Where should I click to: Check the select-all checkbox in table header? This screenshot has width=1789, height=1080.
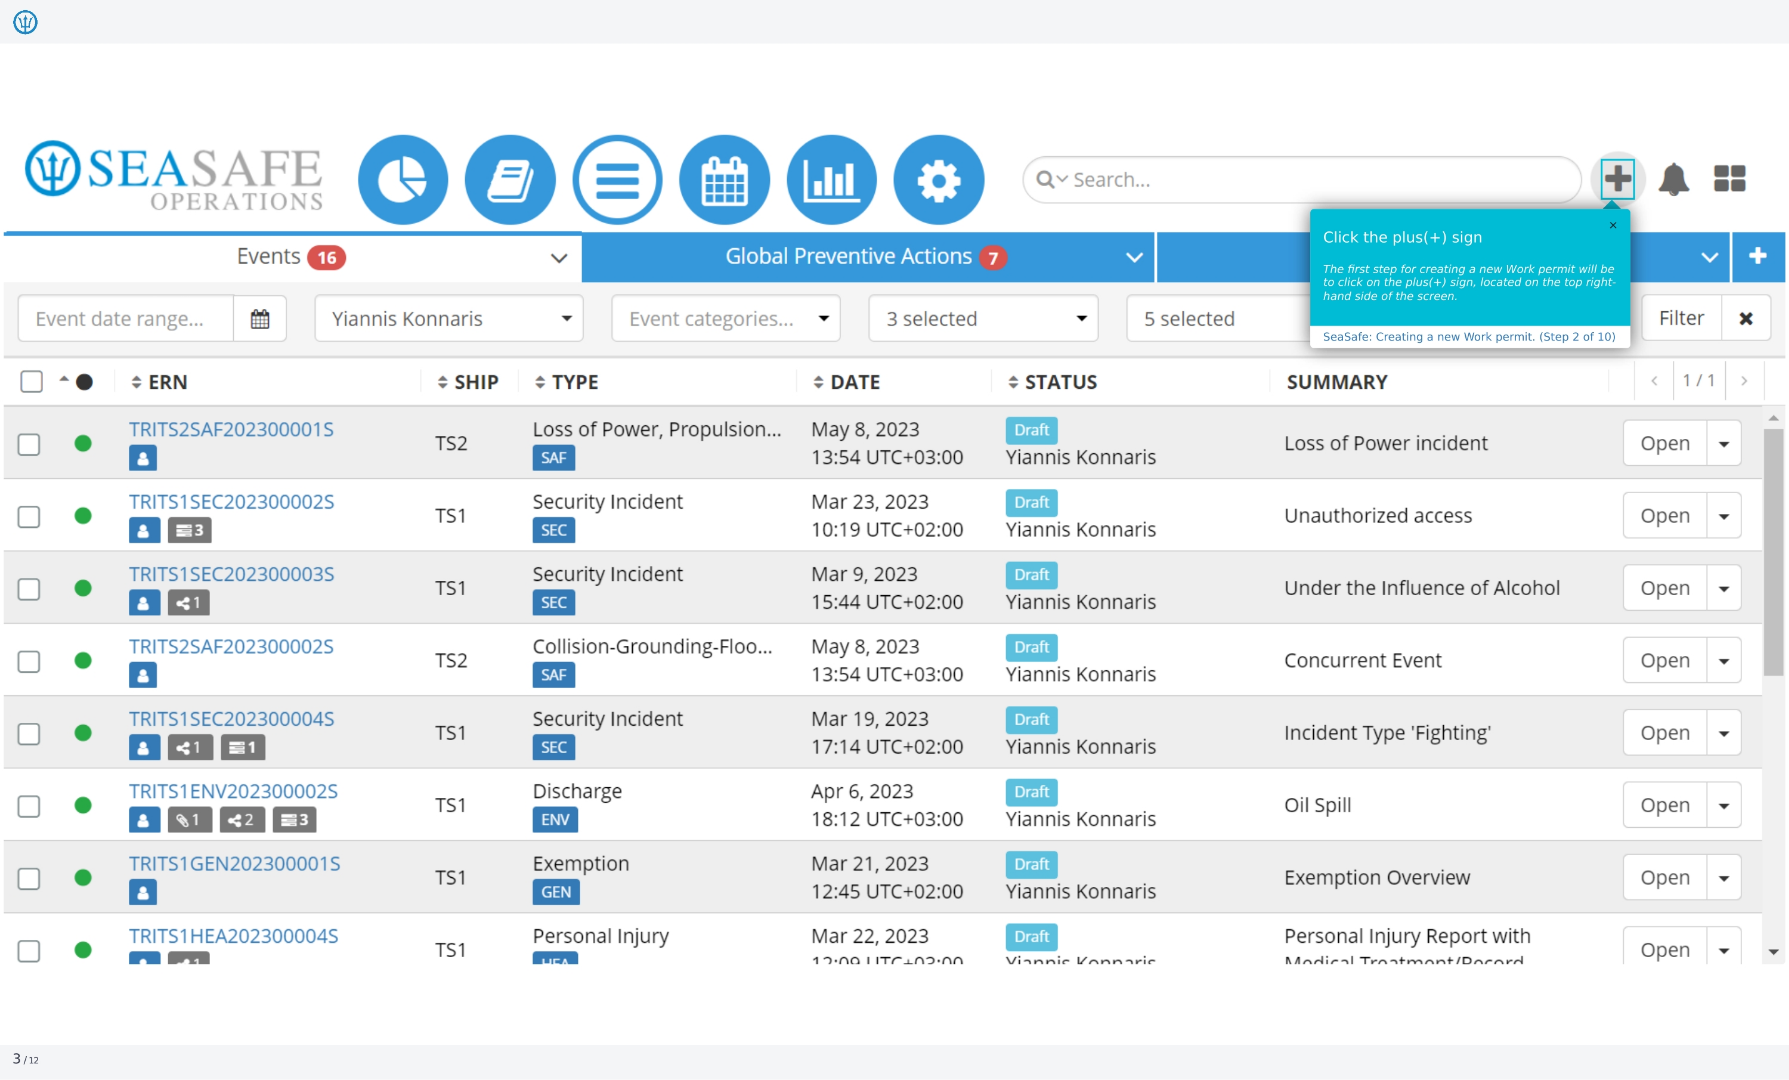point(32,382)
